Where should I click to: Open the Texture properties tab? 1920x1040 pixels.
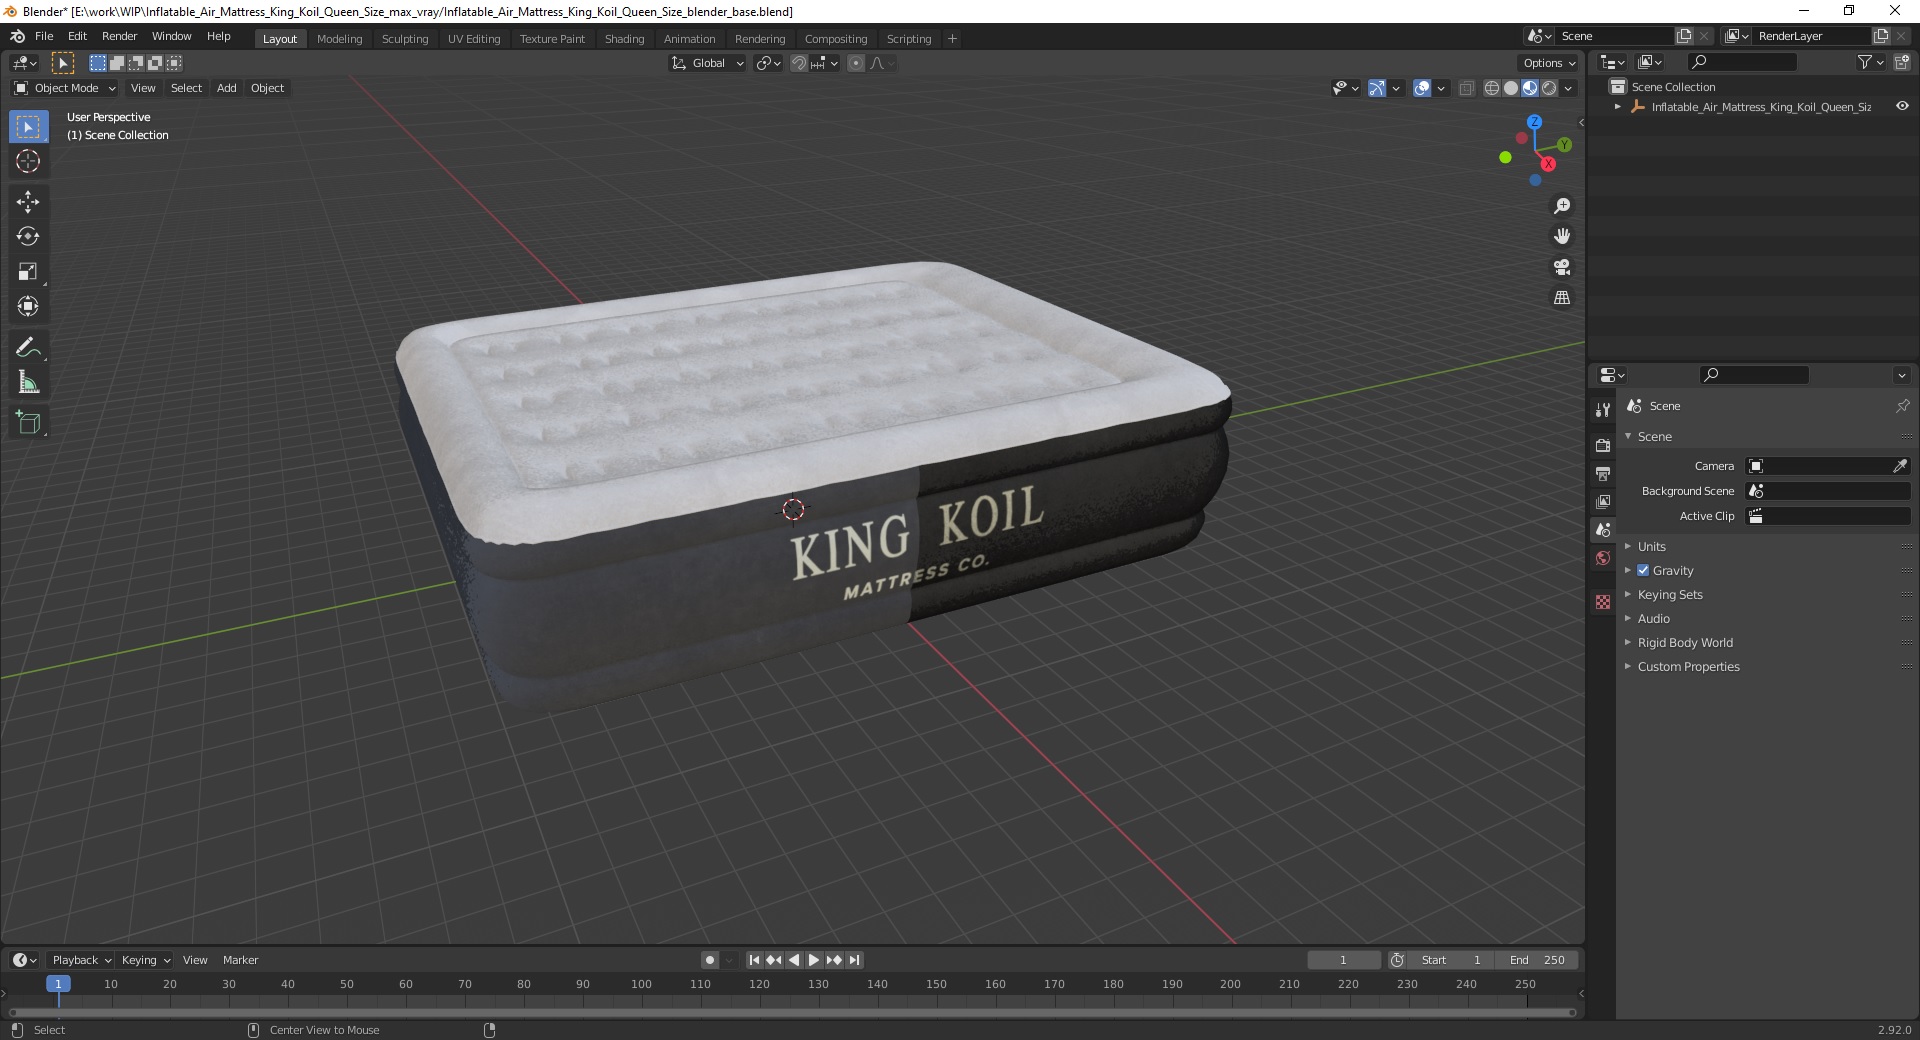tap(1603, 602)
